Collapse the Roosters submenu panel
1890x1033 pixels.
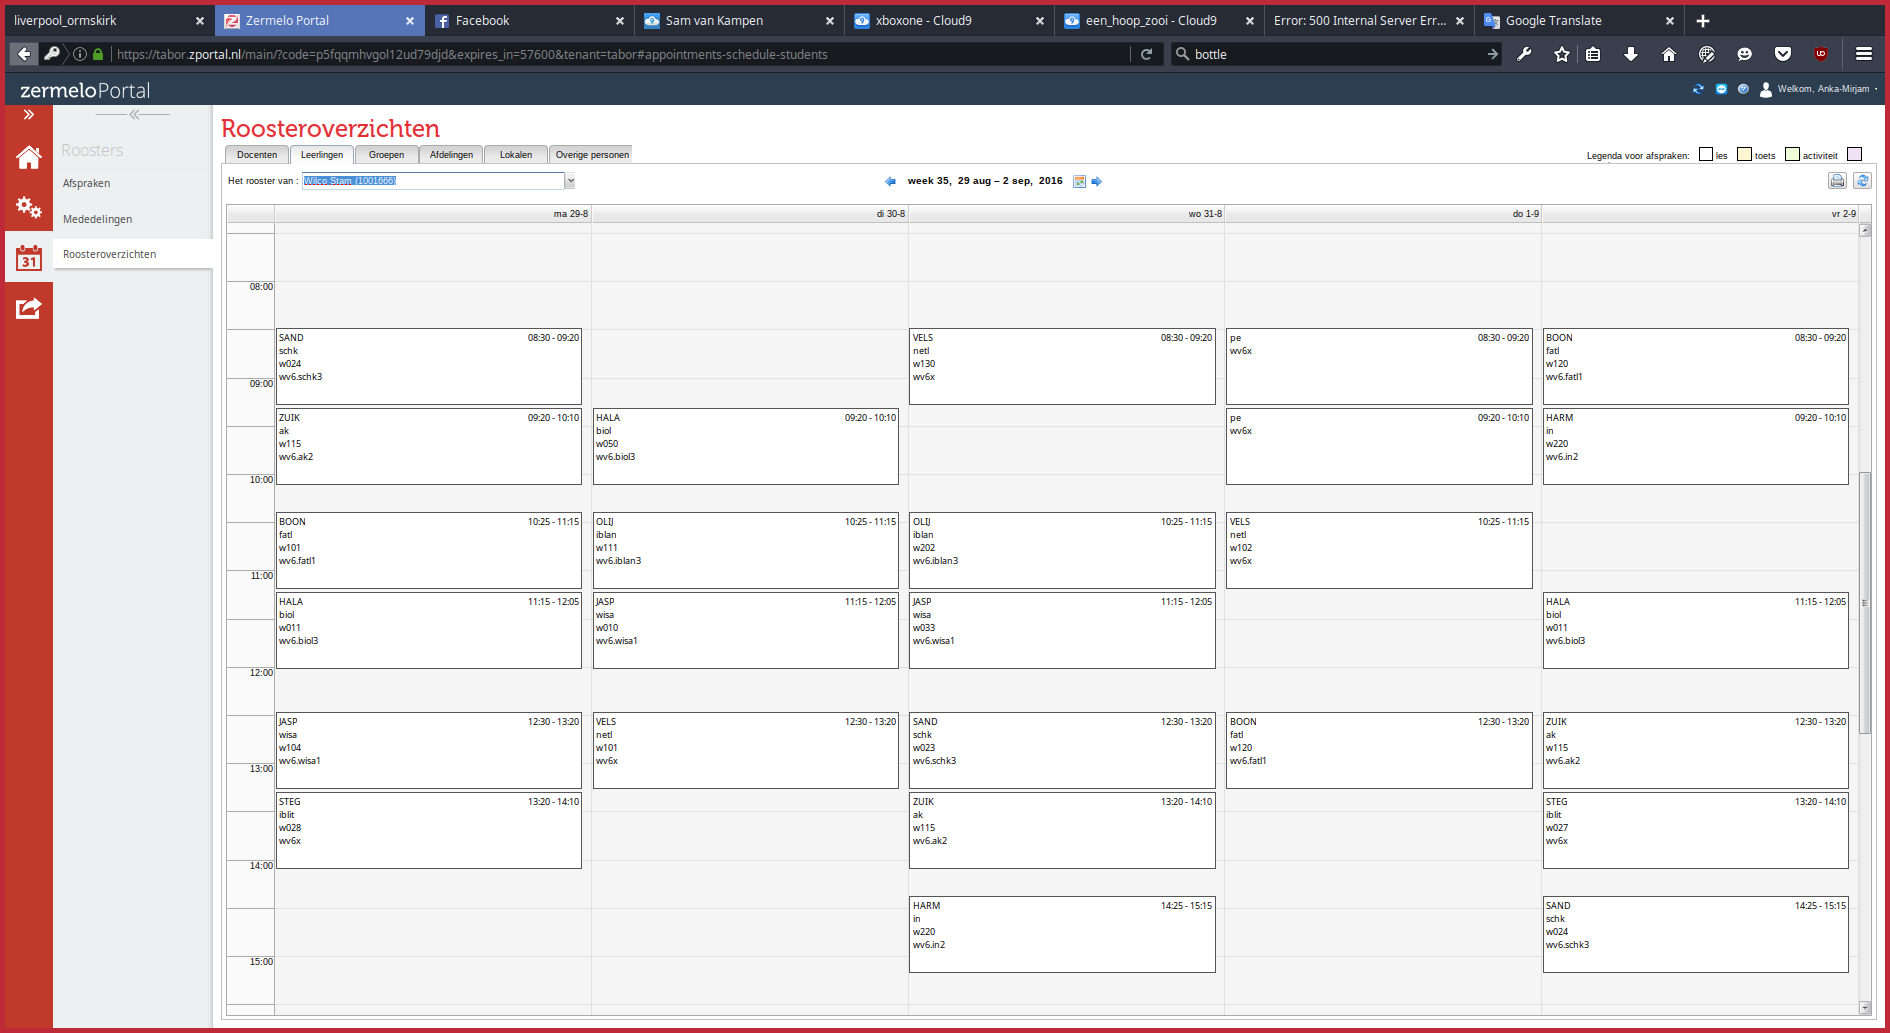coord(134,114)
